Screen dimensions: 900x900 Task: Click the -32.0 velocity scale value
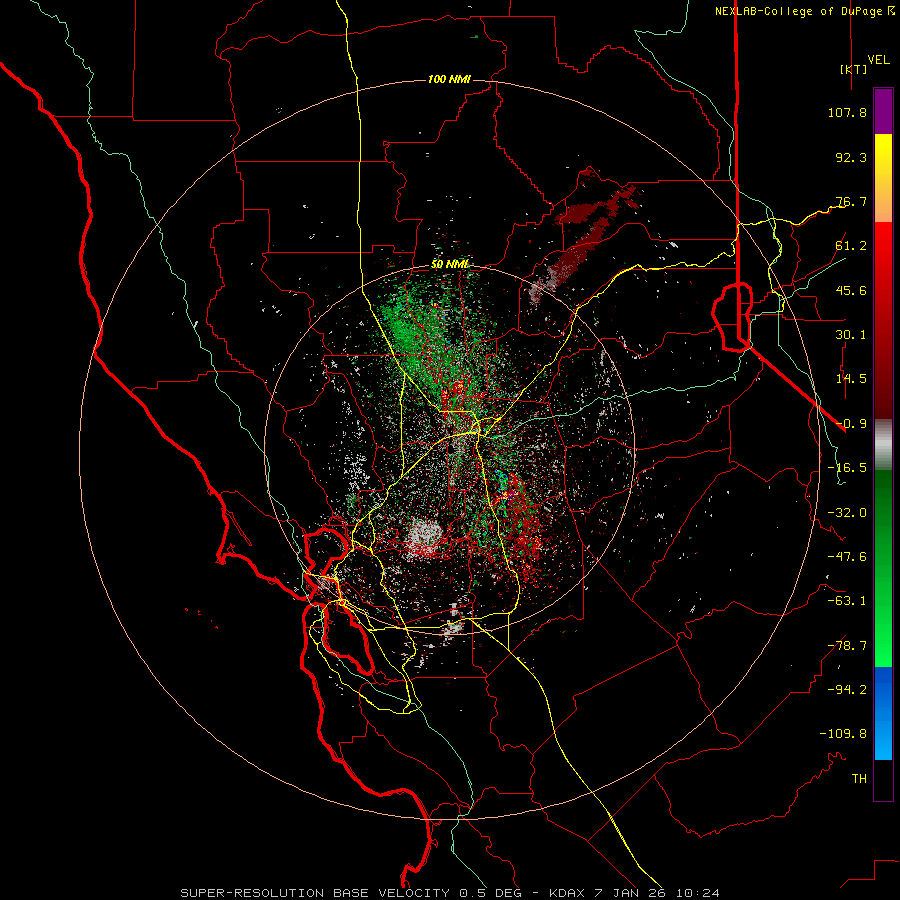point(847,513)
